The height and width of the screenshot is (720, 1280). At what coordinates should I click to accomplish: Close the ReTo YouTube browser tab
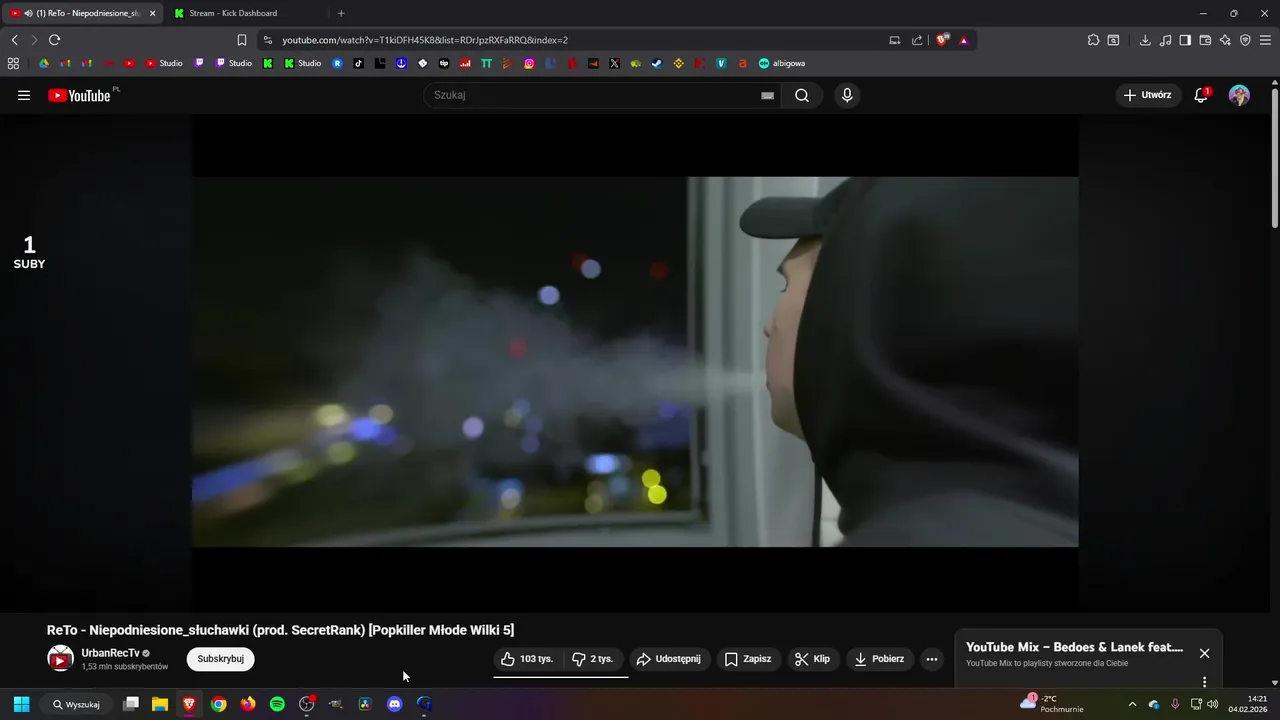pos(153,13)
